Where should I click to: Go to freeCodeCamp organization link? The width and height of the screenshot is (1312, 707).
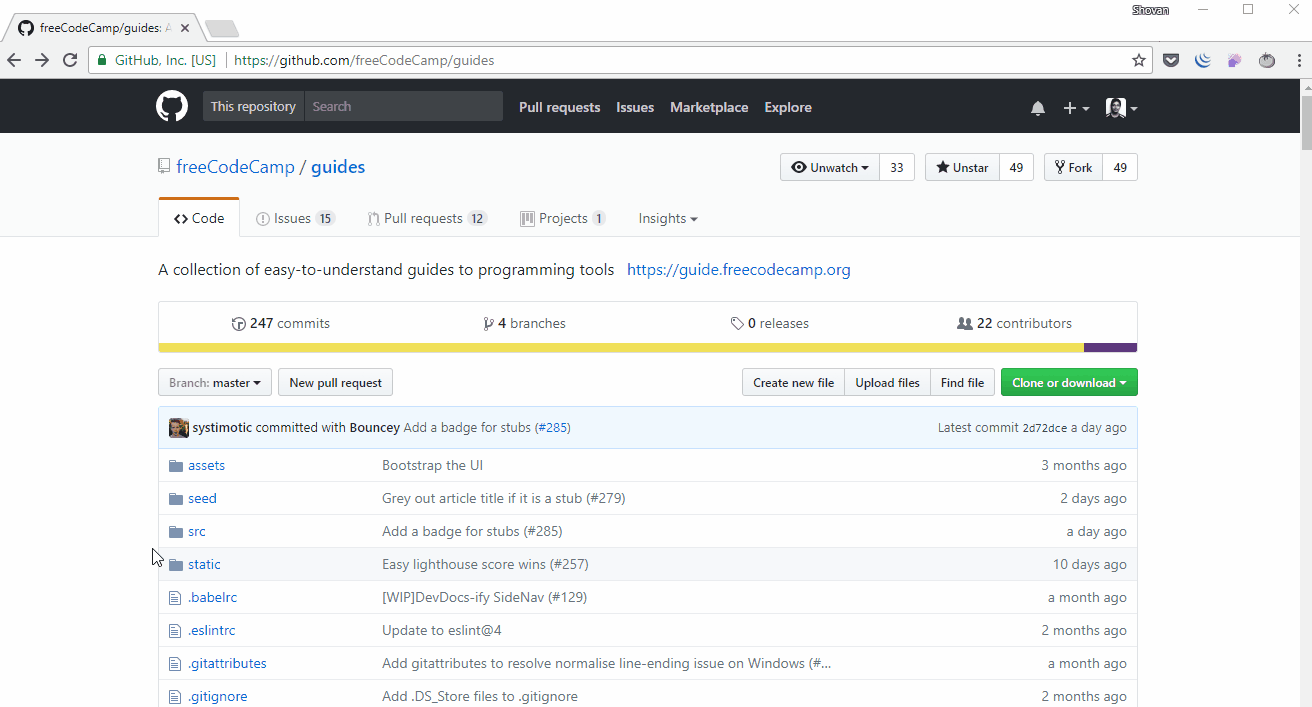coord(235,167)
